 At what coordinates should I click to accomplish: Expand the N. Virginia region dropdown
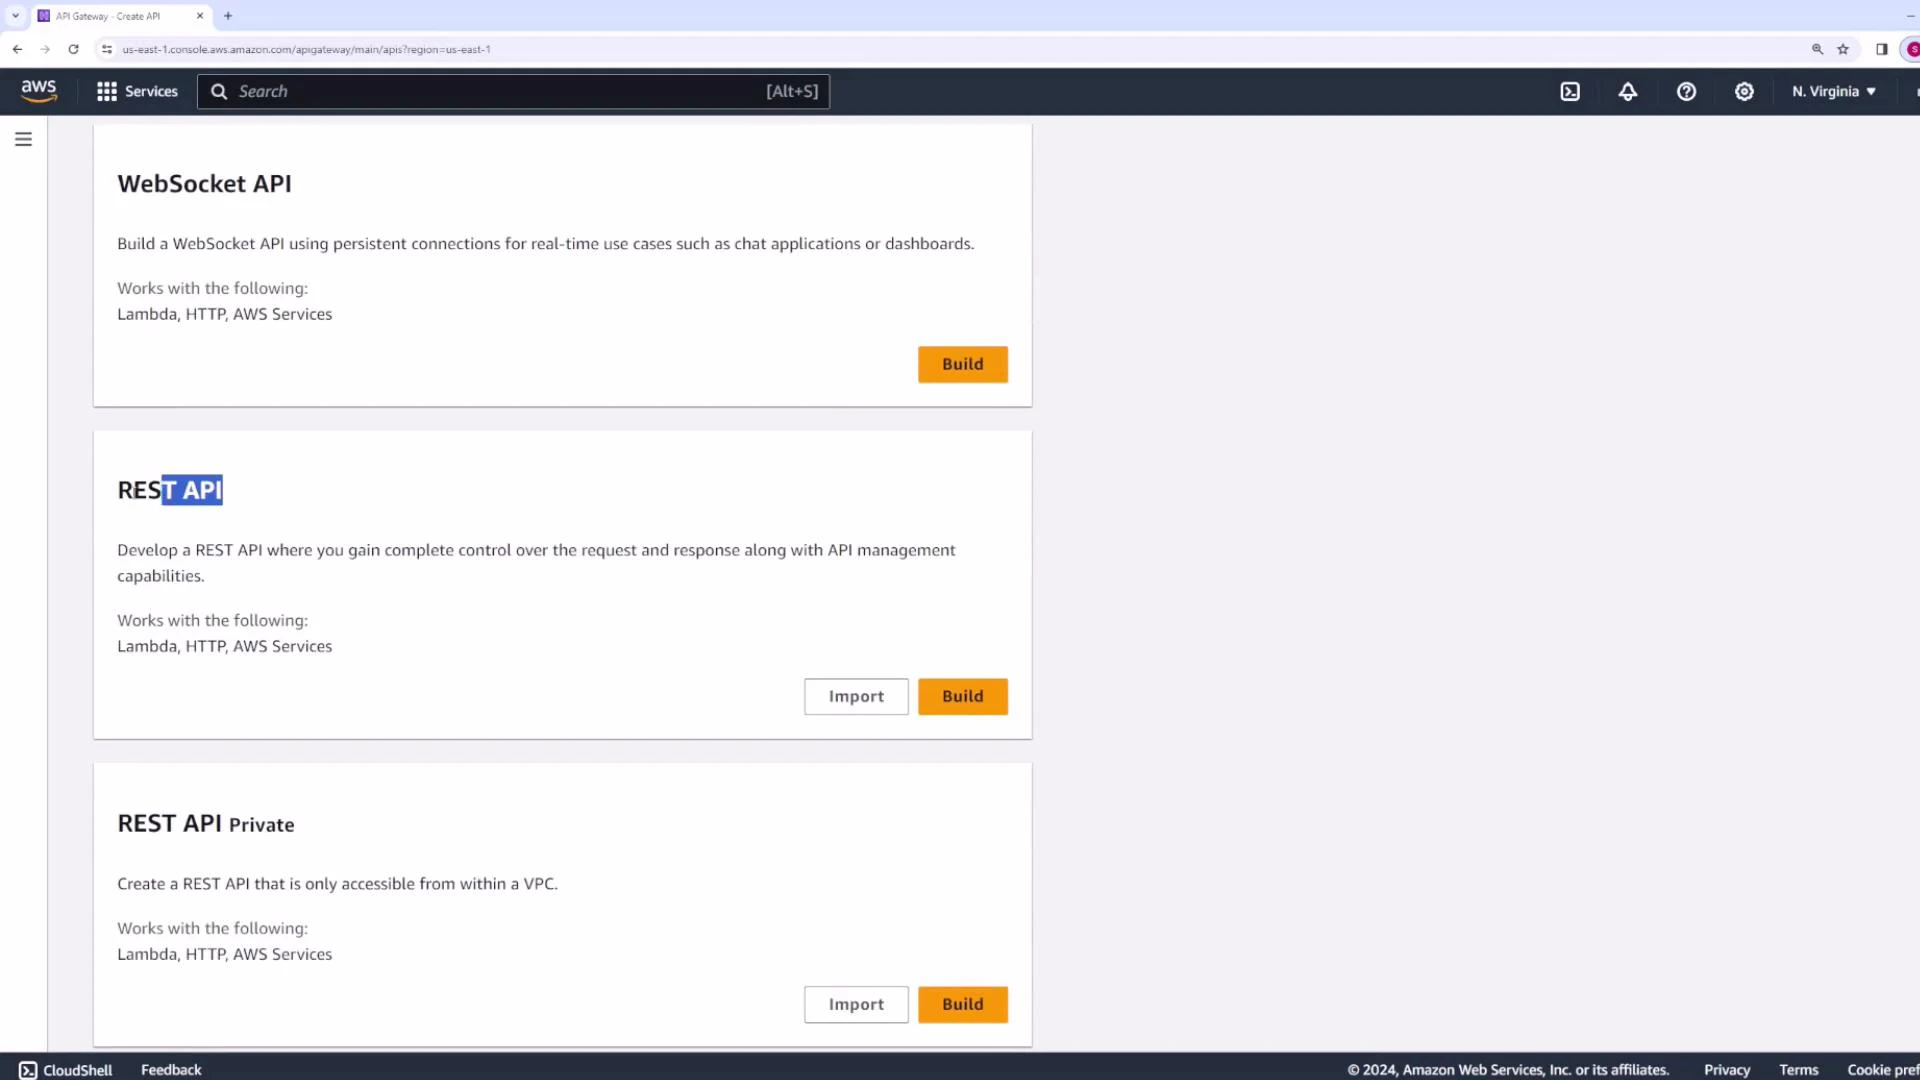tap(1833, 91)
